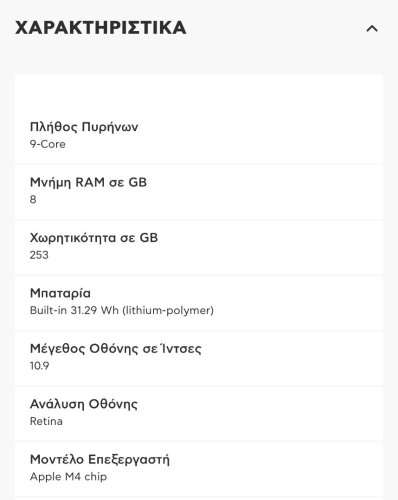Select the Μπαταρία label
Image resolution: width=398 pixels, height=500 pixels.
point(60,293)
